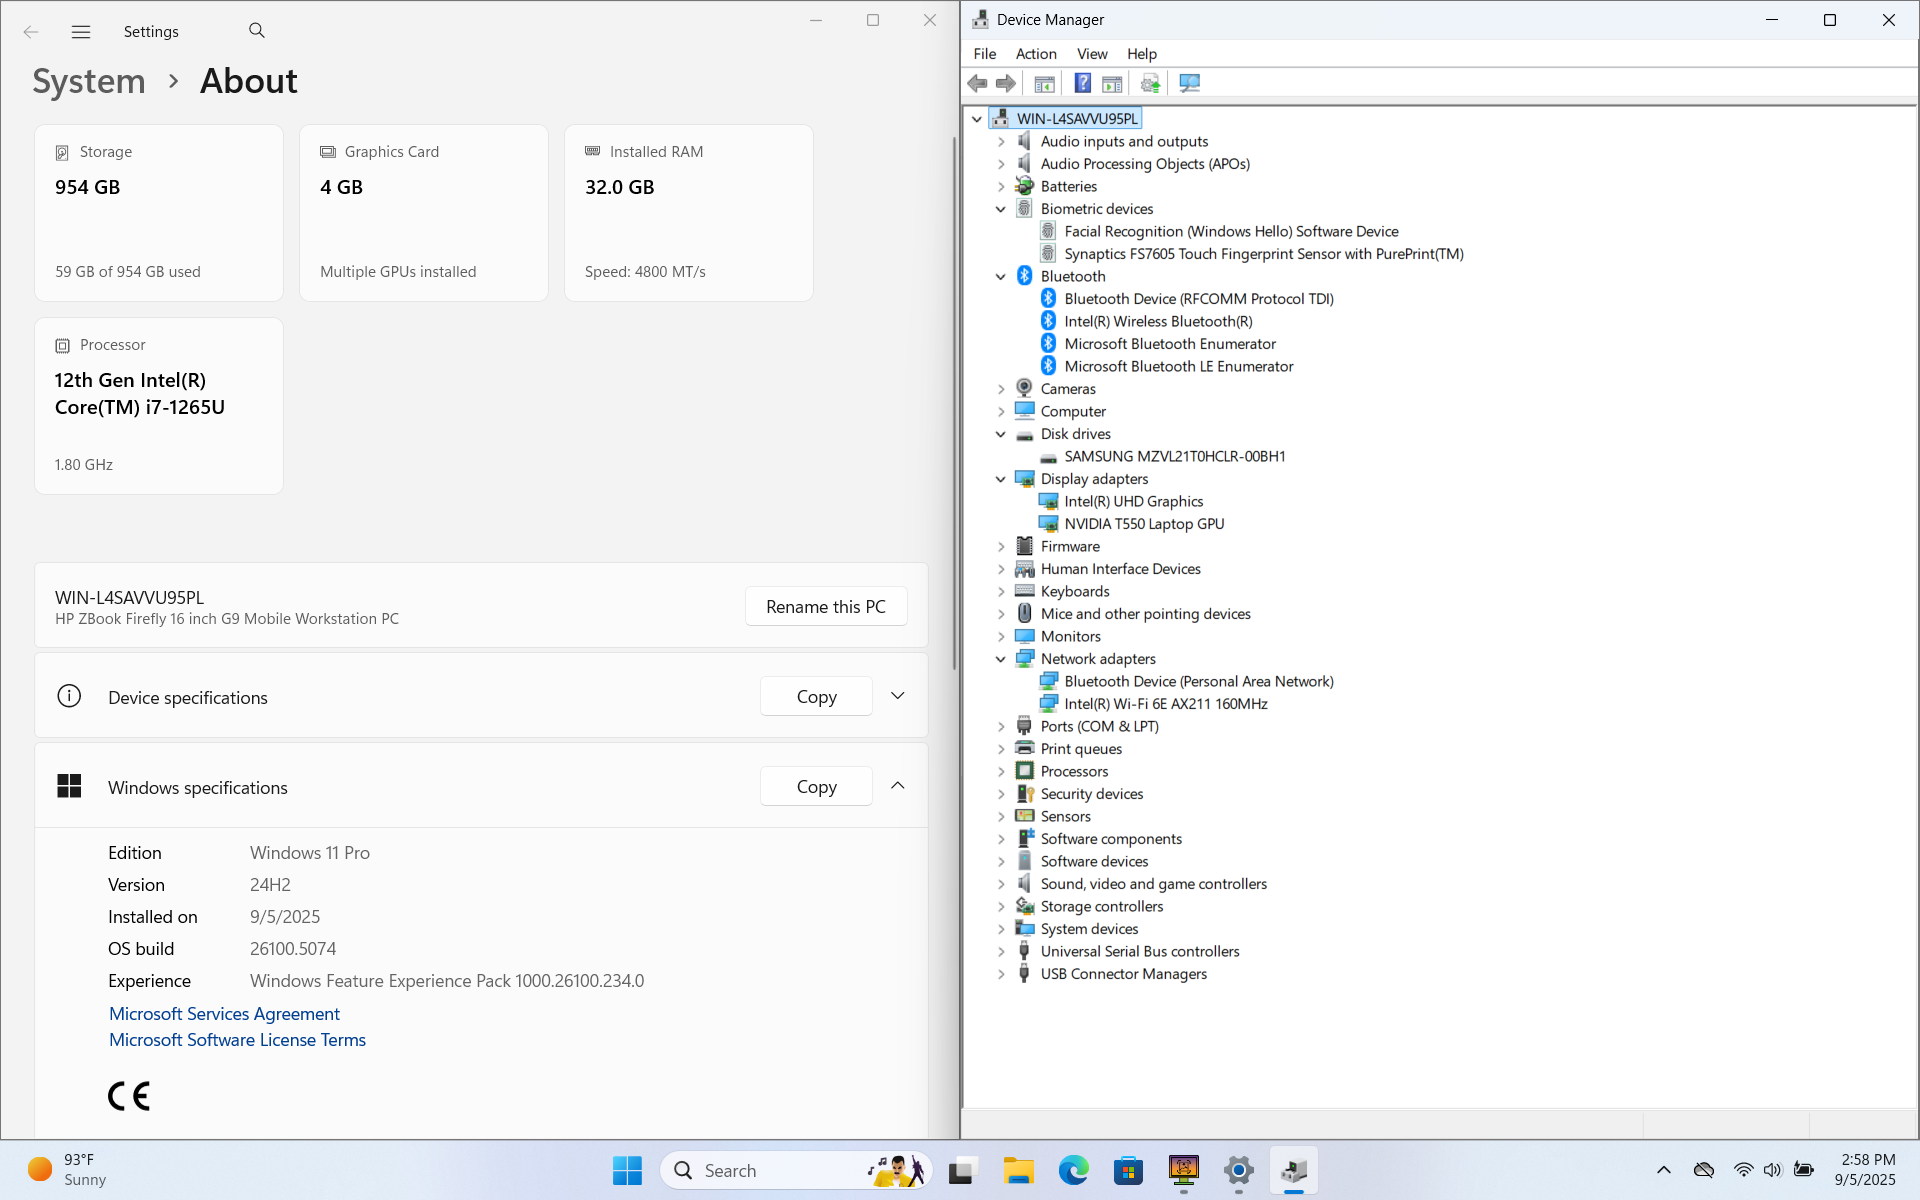
Task: Collapse the Network adapters node
Action: point(1000,659)
